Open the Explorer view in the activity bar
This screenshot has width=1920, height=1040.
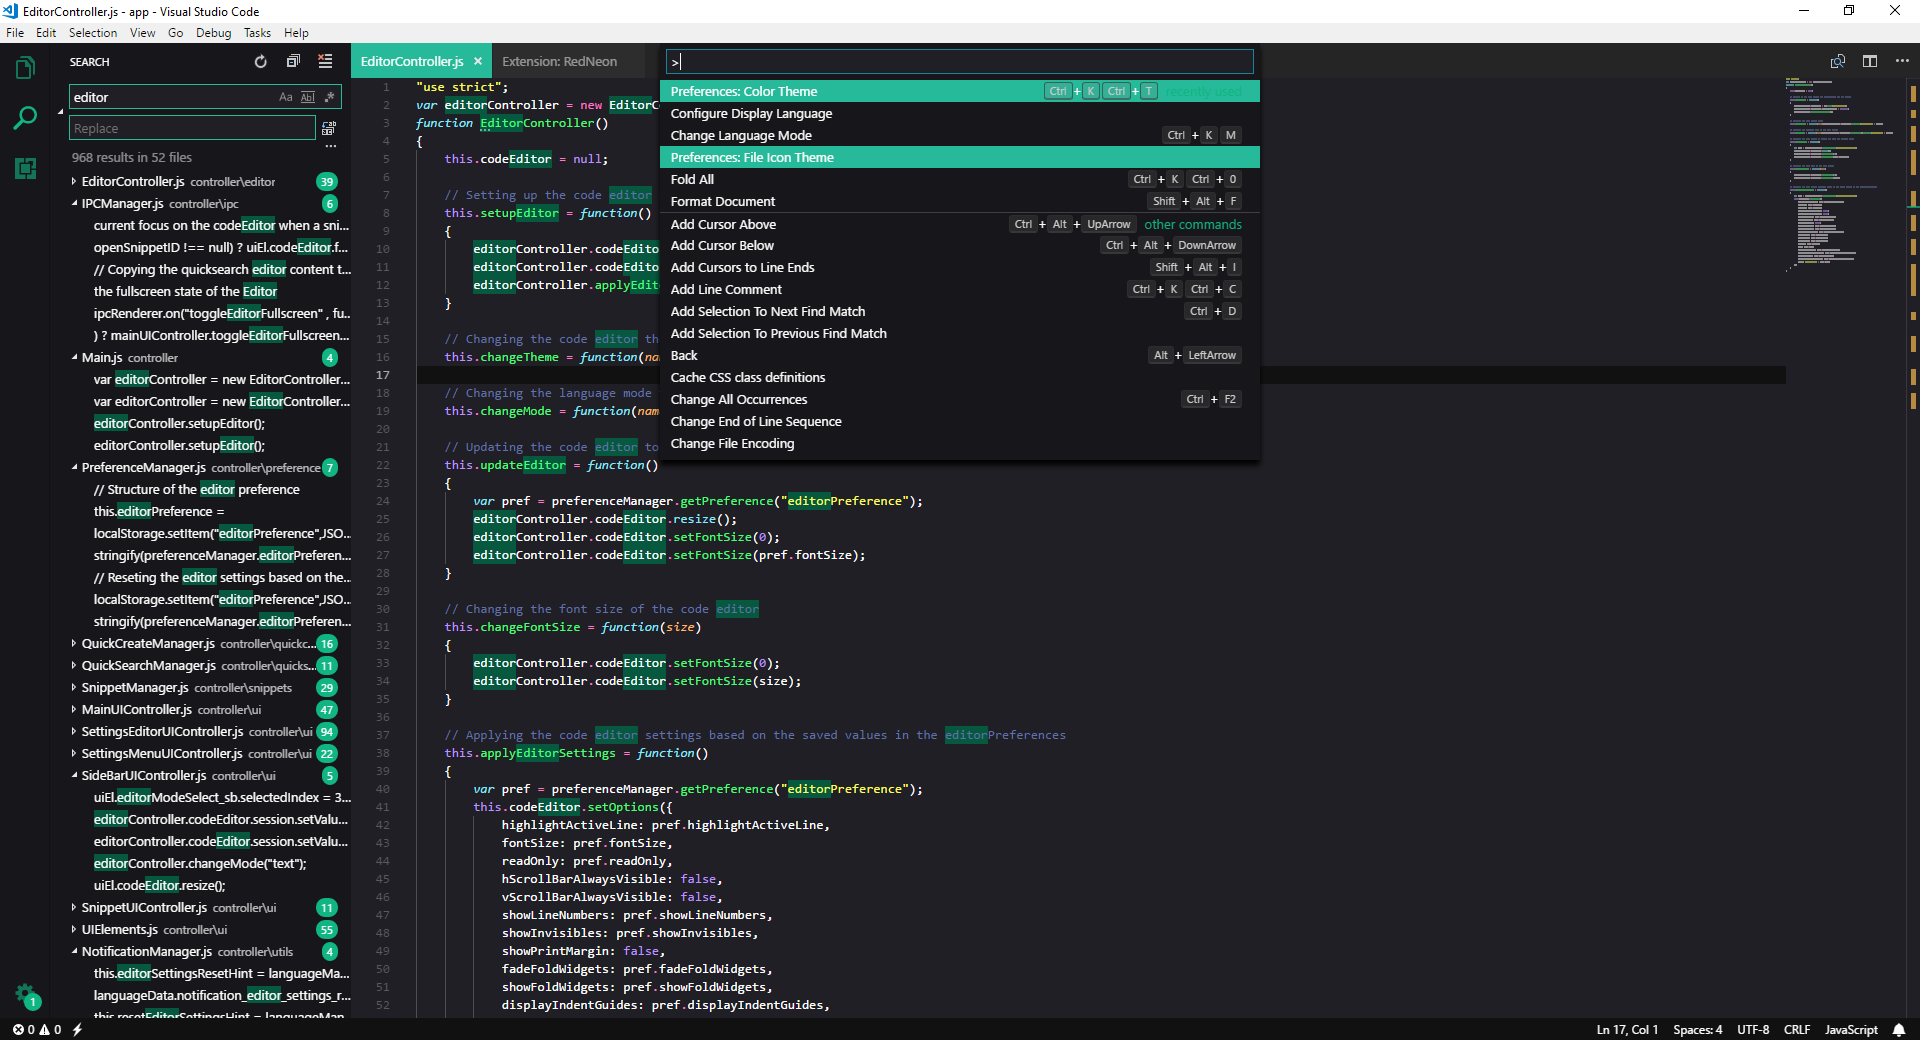point(26,69)
